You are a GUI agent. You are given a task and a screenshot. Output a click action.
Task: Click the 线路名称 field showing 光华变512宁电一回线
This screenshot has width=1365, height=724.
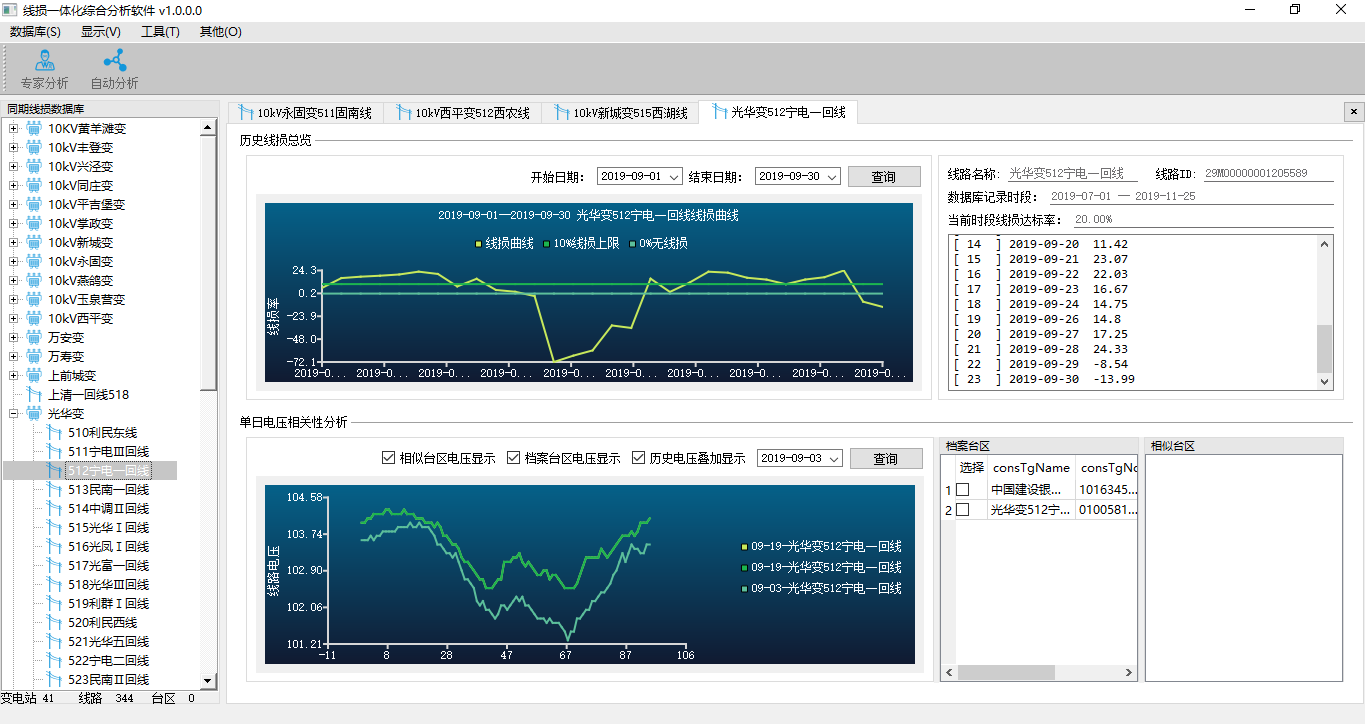pyautogui.click(x=1072, y=174)
